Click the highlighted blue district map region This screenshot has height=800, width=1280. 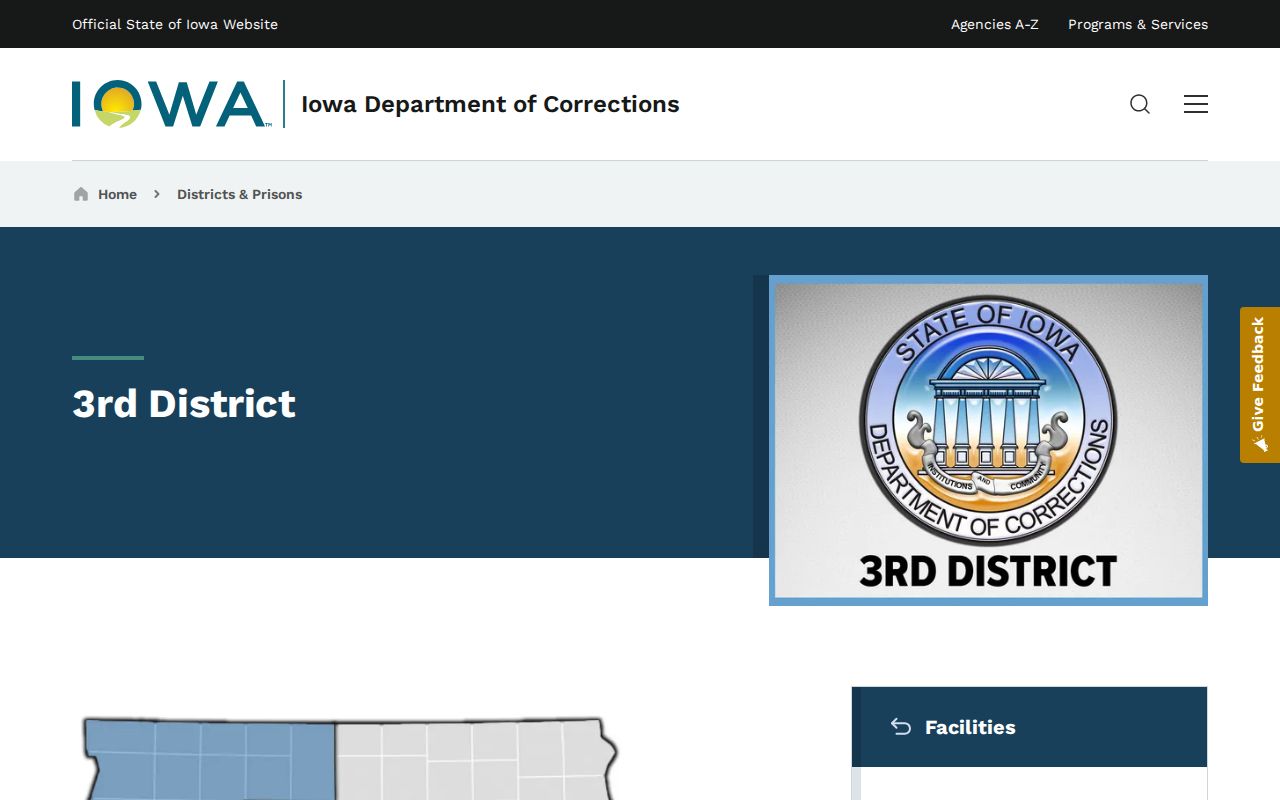point(210,758)
